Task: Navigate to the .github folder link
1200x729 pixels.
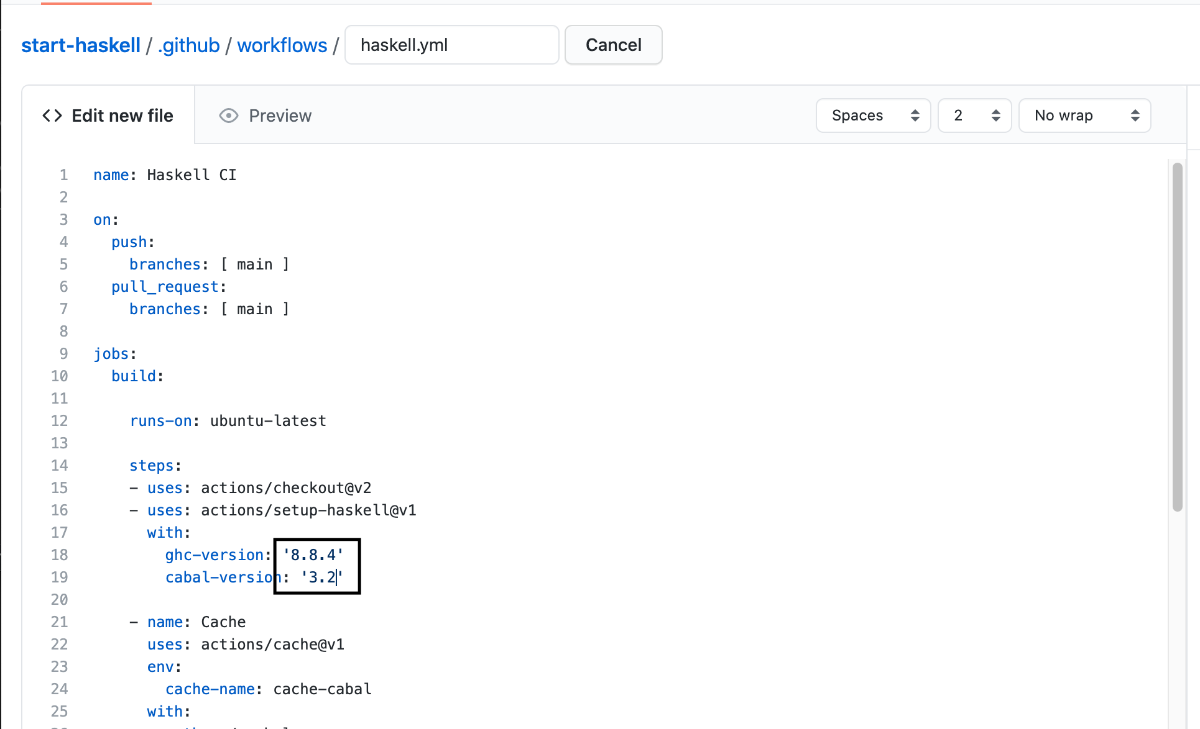Action: (188, 46)
